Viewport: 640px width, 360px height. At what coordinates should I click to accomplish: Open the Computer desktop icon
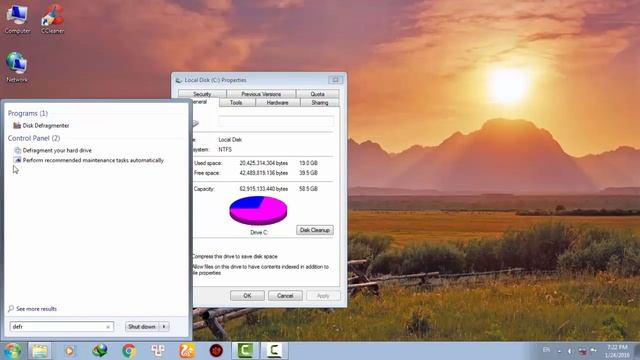click(17, 19)
